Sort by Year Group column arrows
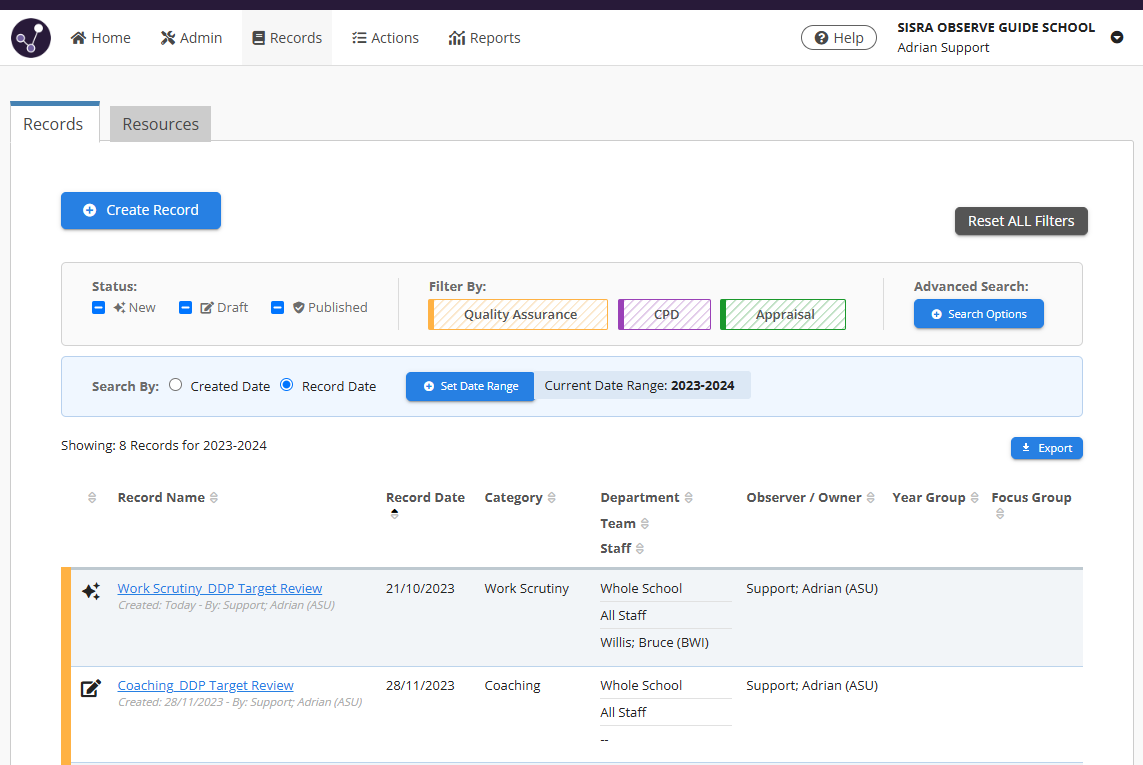1143x765 pixels. tap(975, 498)
